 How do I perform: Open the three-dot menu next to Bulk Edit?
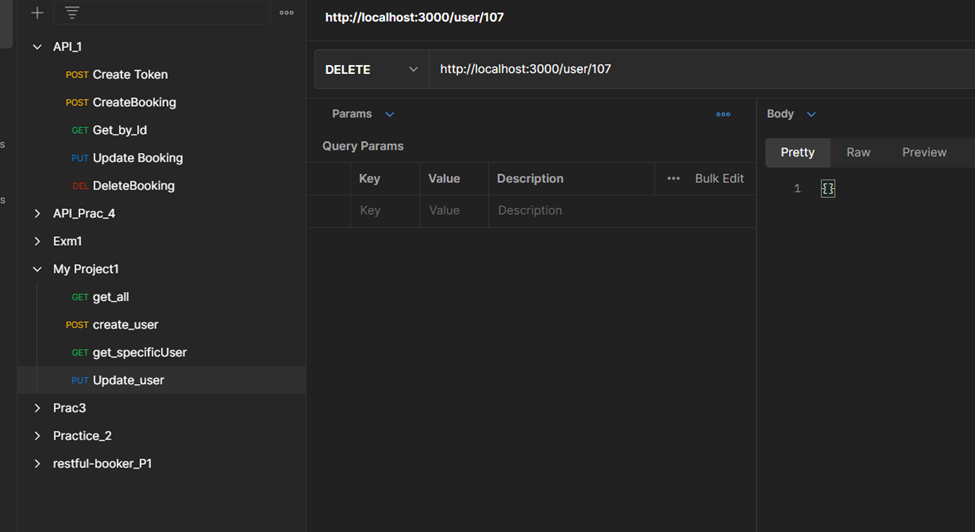[673, 178]
